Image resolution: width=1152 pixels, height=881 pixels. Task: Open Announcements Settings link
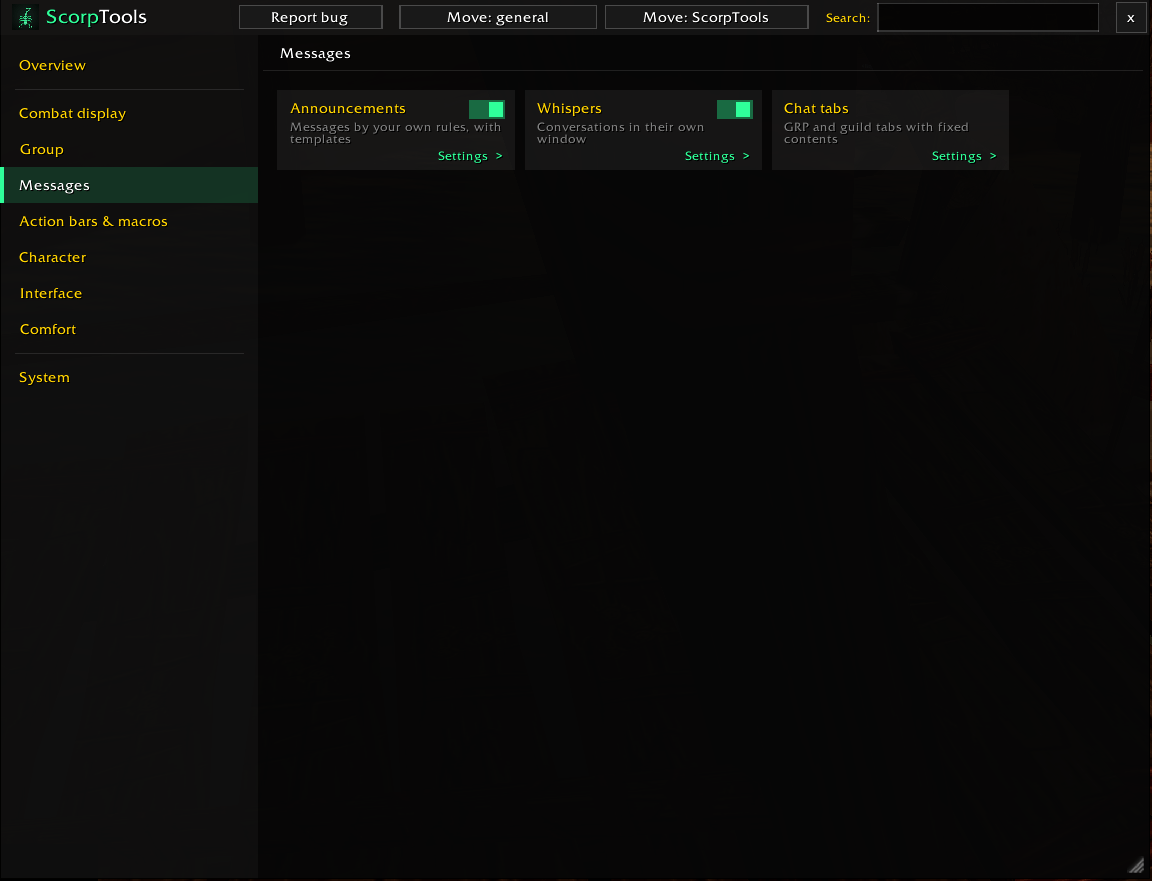pyautogui.click(x=470, y=156)
